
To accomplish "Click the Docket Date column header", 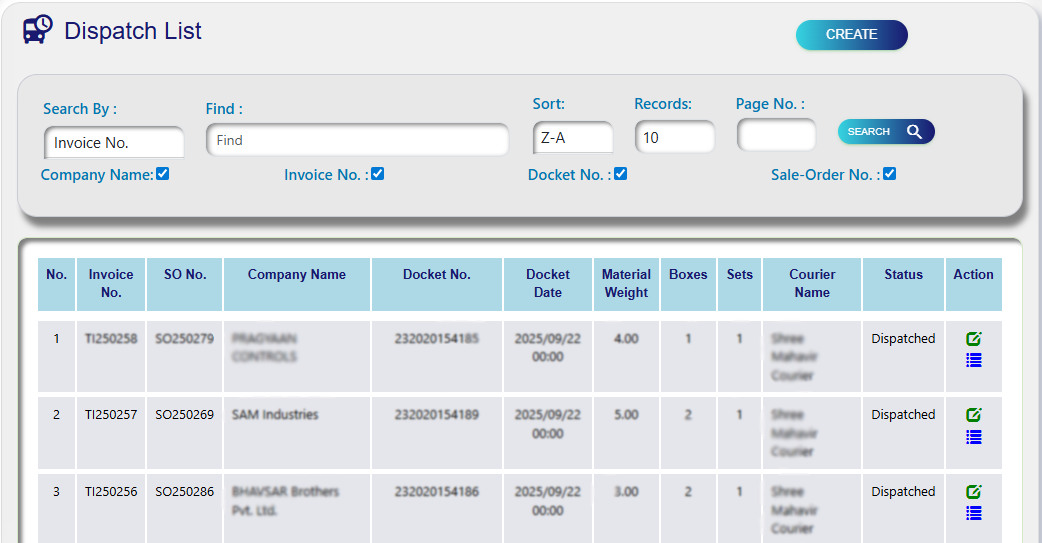I will (548, 284).
